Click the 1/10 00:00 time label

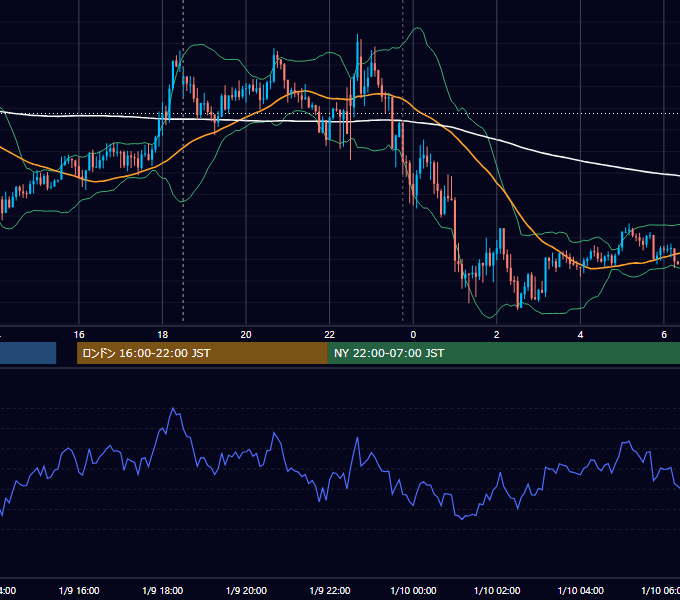(413, 590)
